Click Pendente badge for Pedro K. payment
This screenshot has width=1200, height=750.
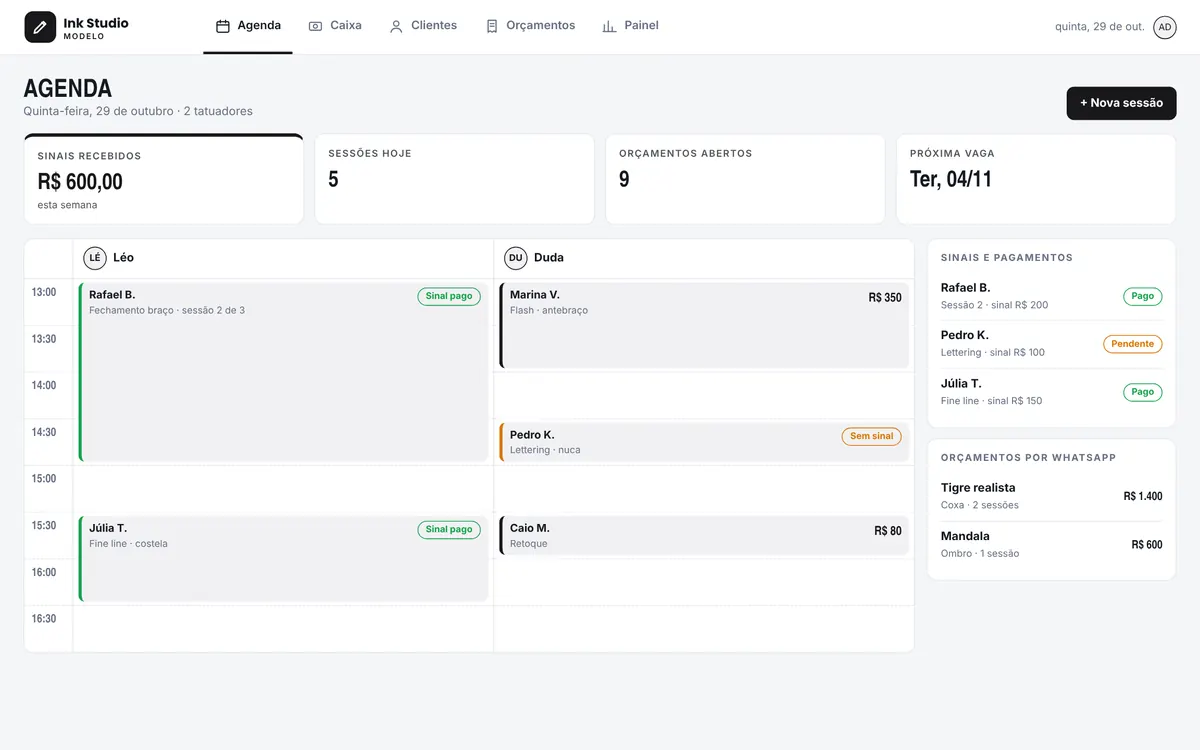(1133, 344)
